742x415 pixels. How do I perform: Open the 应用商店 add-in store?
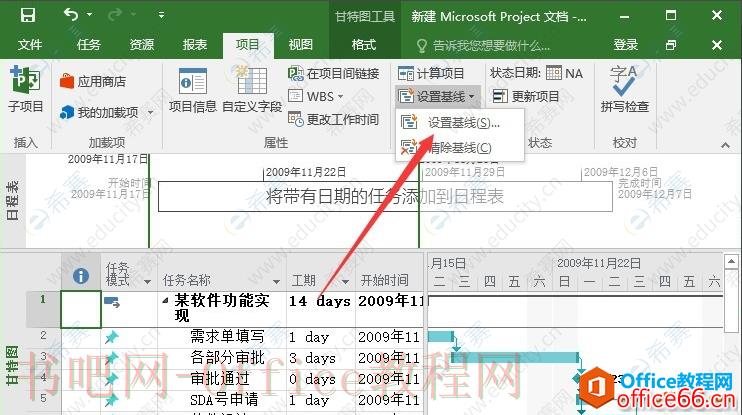pyautogui.click(x=93, y=81)
